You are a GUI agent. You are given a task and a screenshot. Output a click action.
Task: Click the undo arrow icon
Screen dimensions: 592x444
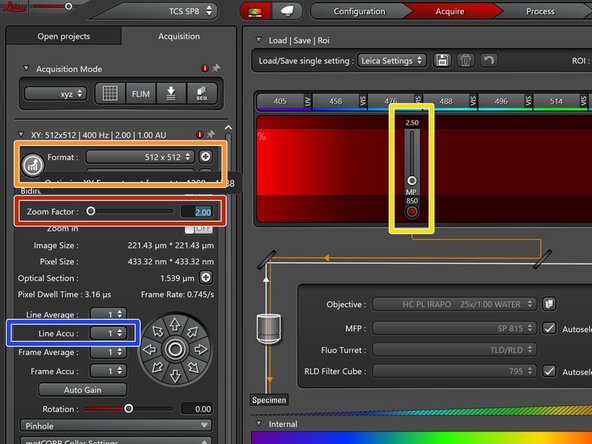[x=489, y=60]
